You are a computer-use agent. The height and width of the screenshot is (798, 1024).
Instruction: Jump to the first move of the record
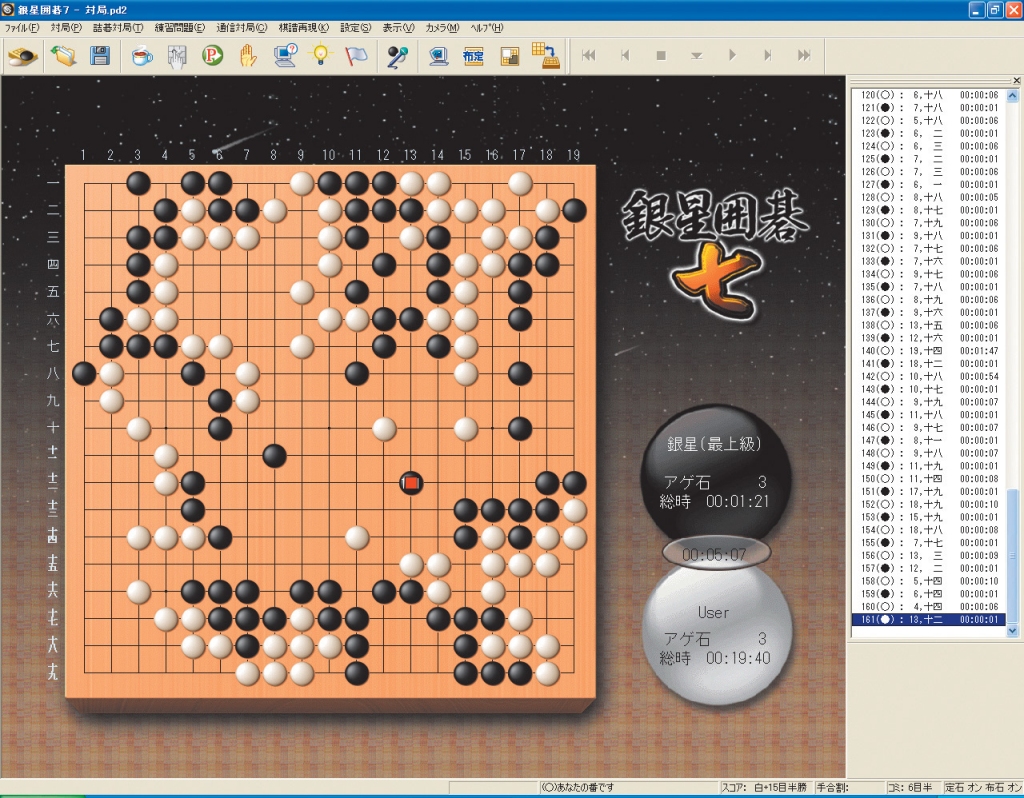click(588, 56)
